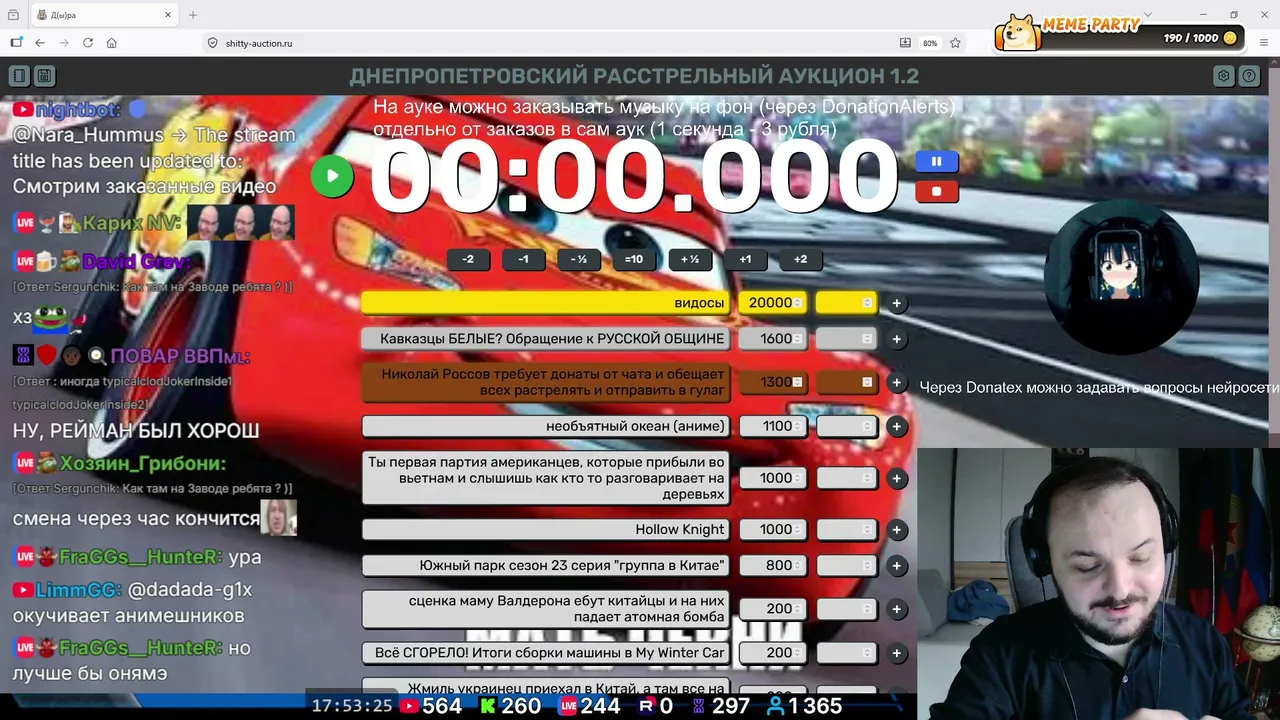Screen dimensions: 1280x720
Task: Click plus button on 'Всё СГОРЕЛО!' row
Action: point(896,653)
